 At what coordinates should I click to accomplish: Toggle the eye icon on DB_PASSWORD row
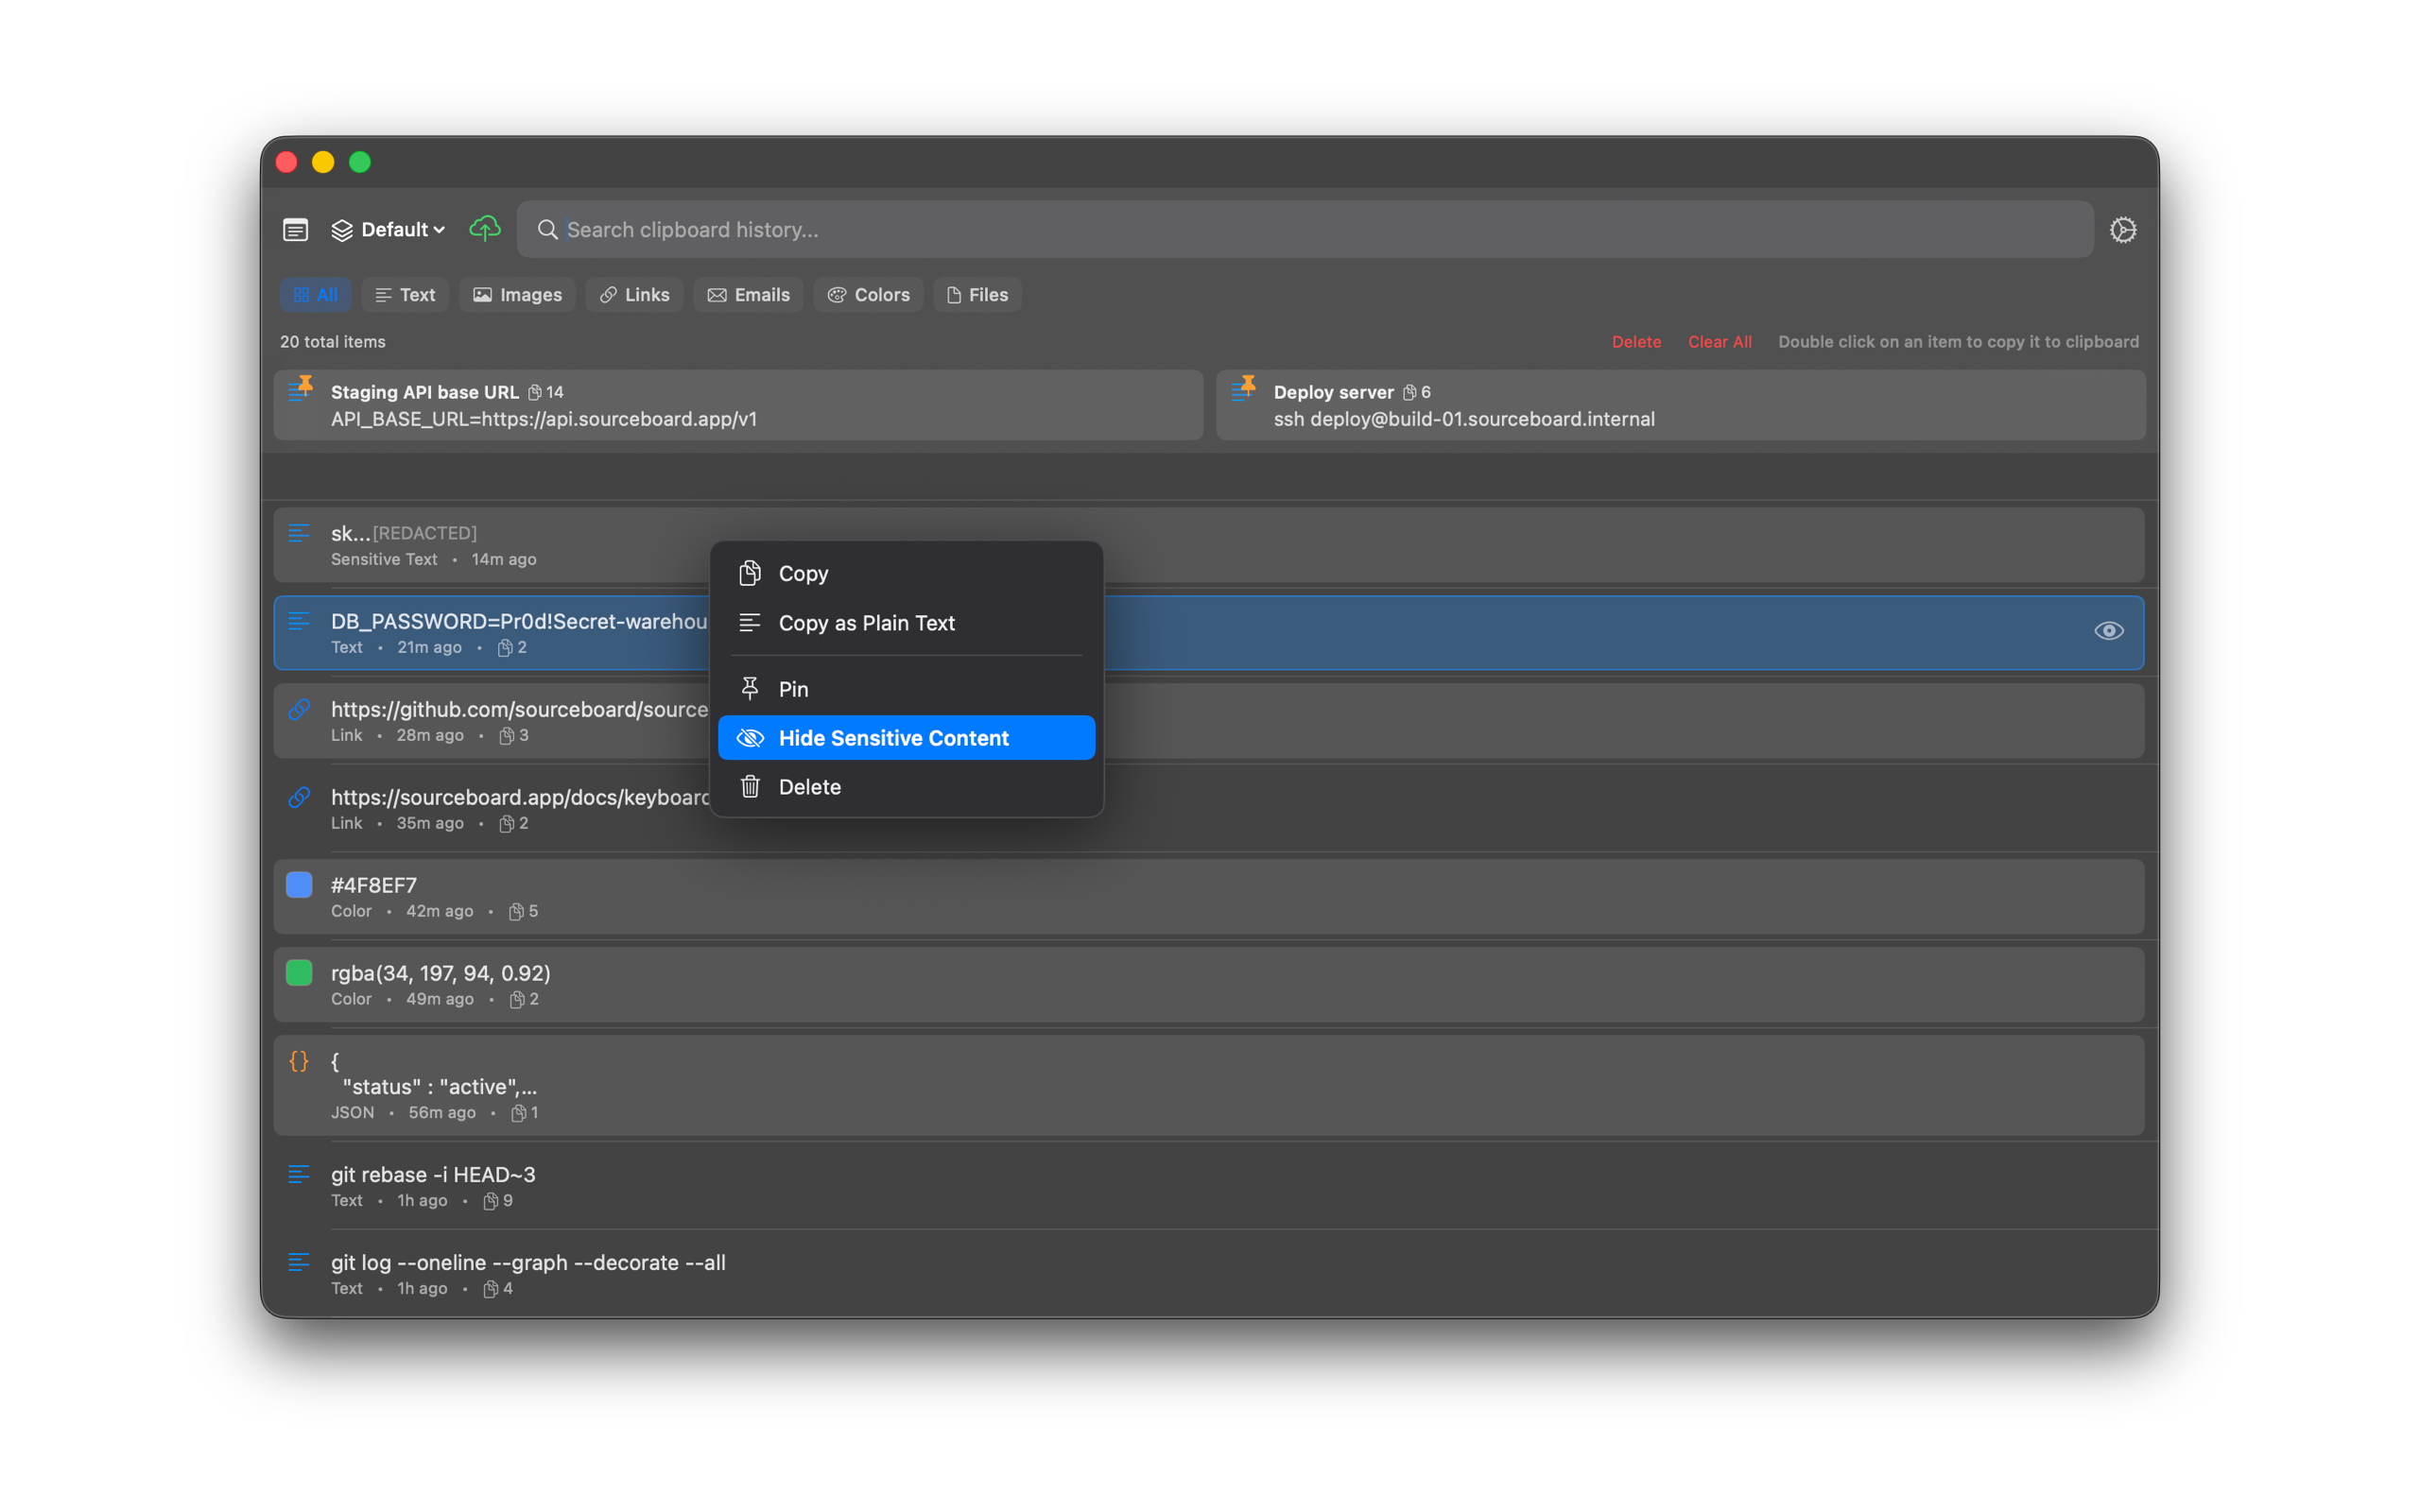pyautogui.click(x=2108, y=631)
